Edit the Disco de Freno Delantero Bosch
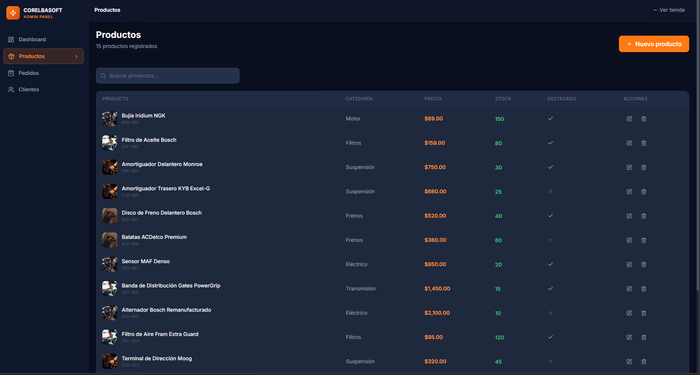The width and height of the screenshot is (700, 375). (x=629, y=216)
